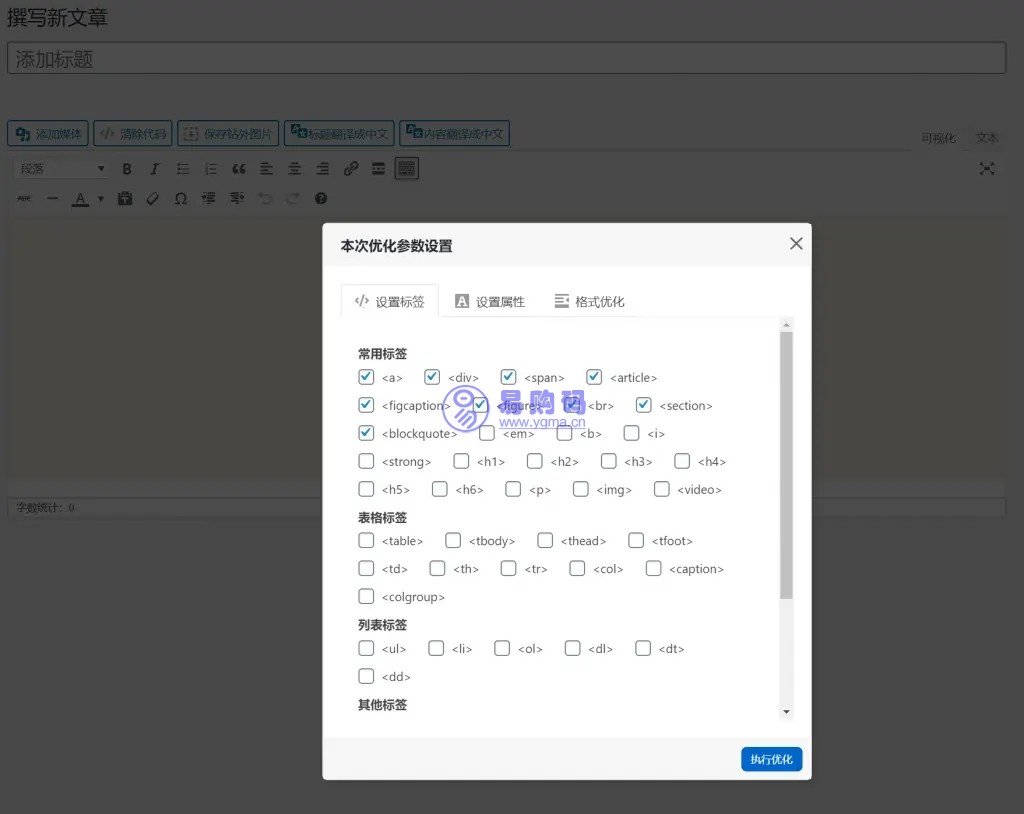Insert a blockquote using the quote icon

(238, 169)
